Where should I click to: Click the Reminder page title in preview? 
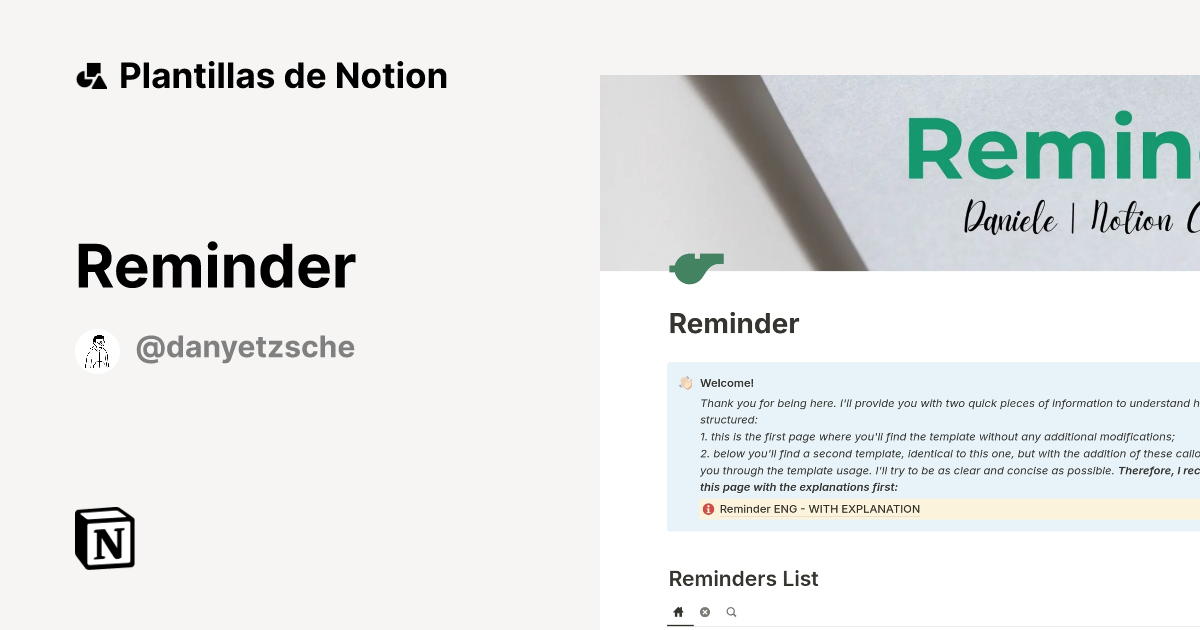click(x=733, y=324)
